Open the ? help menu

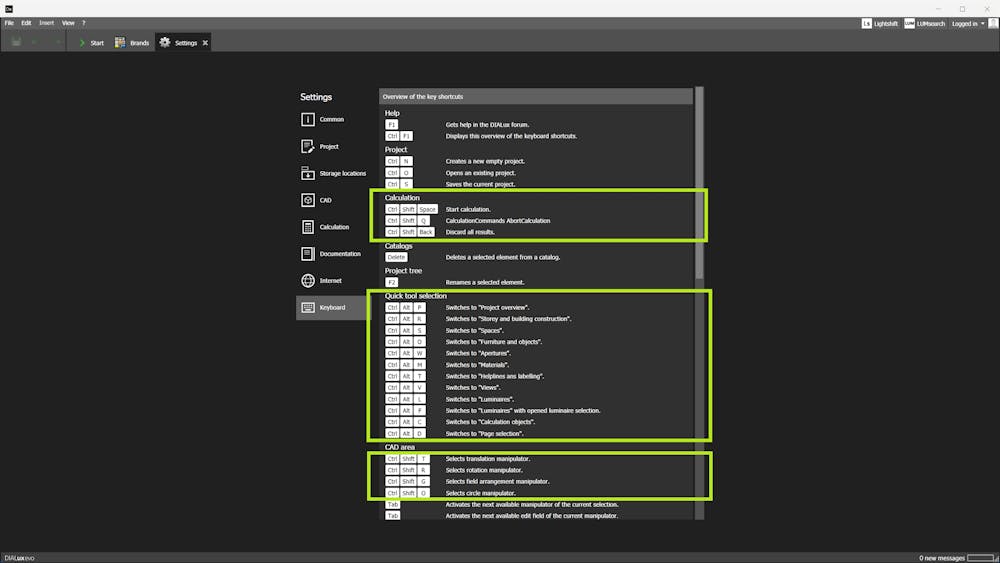pos(84,23)
